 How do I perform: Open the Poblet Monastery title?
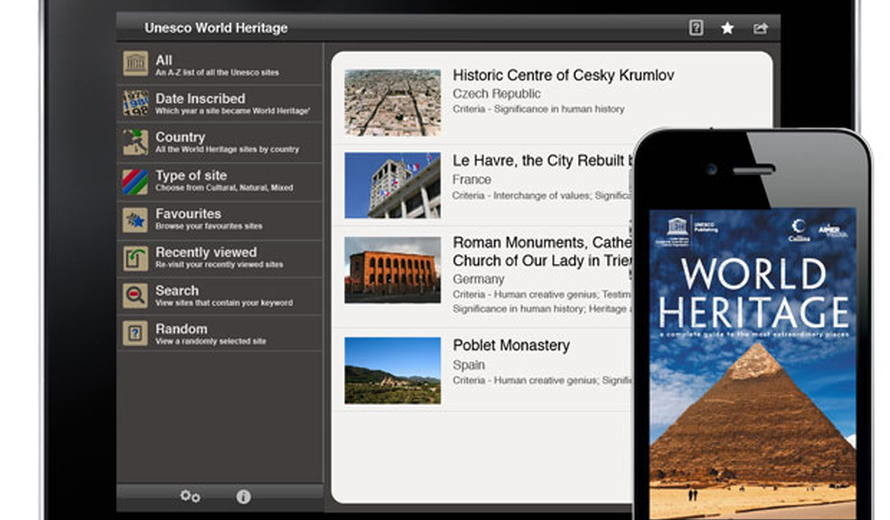click(x=511, y=345)
